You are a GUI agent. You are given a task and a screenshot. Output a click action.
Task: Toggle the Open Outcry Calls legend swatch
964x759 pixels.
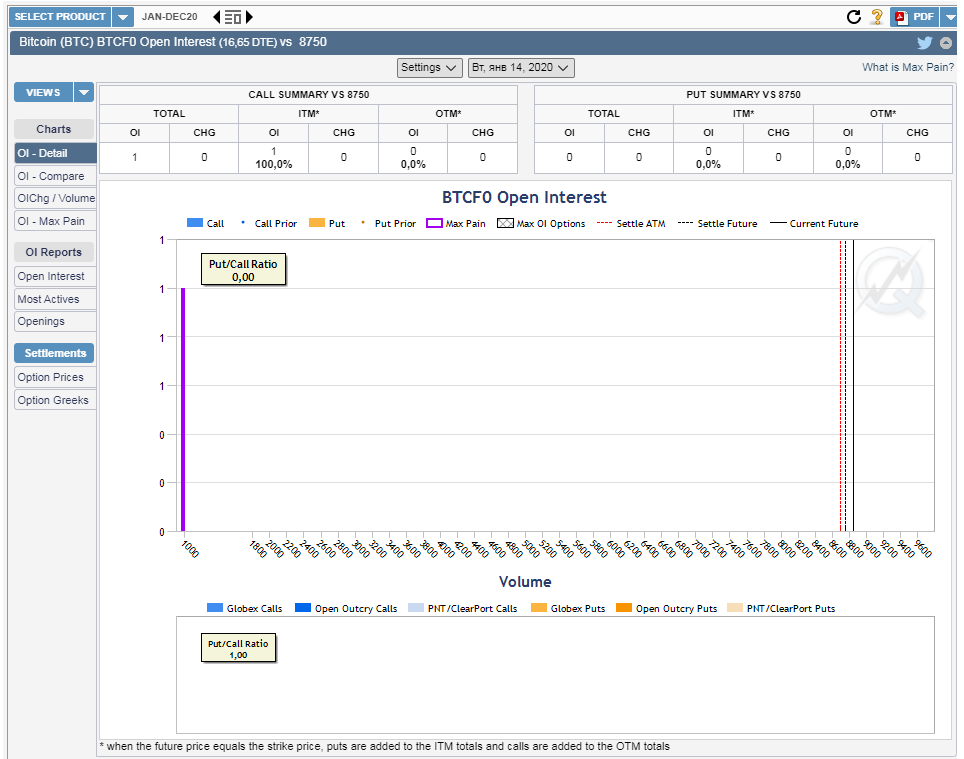coord(303,608)
